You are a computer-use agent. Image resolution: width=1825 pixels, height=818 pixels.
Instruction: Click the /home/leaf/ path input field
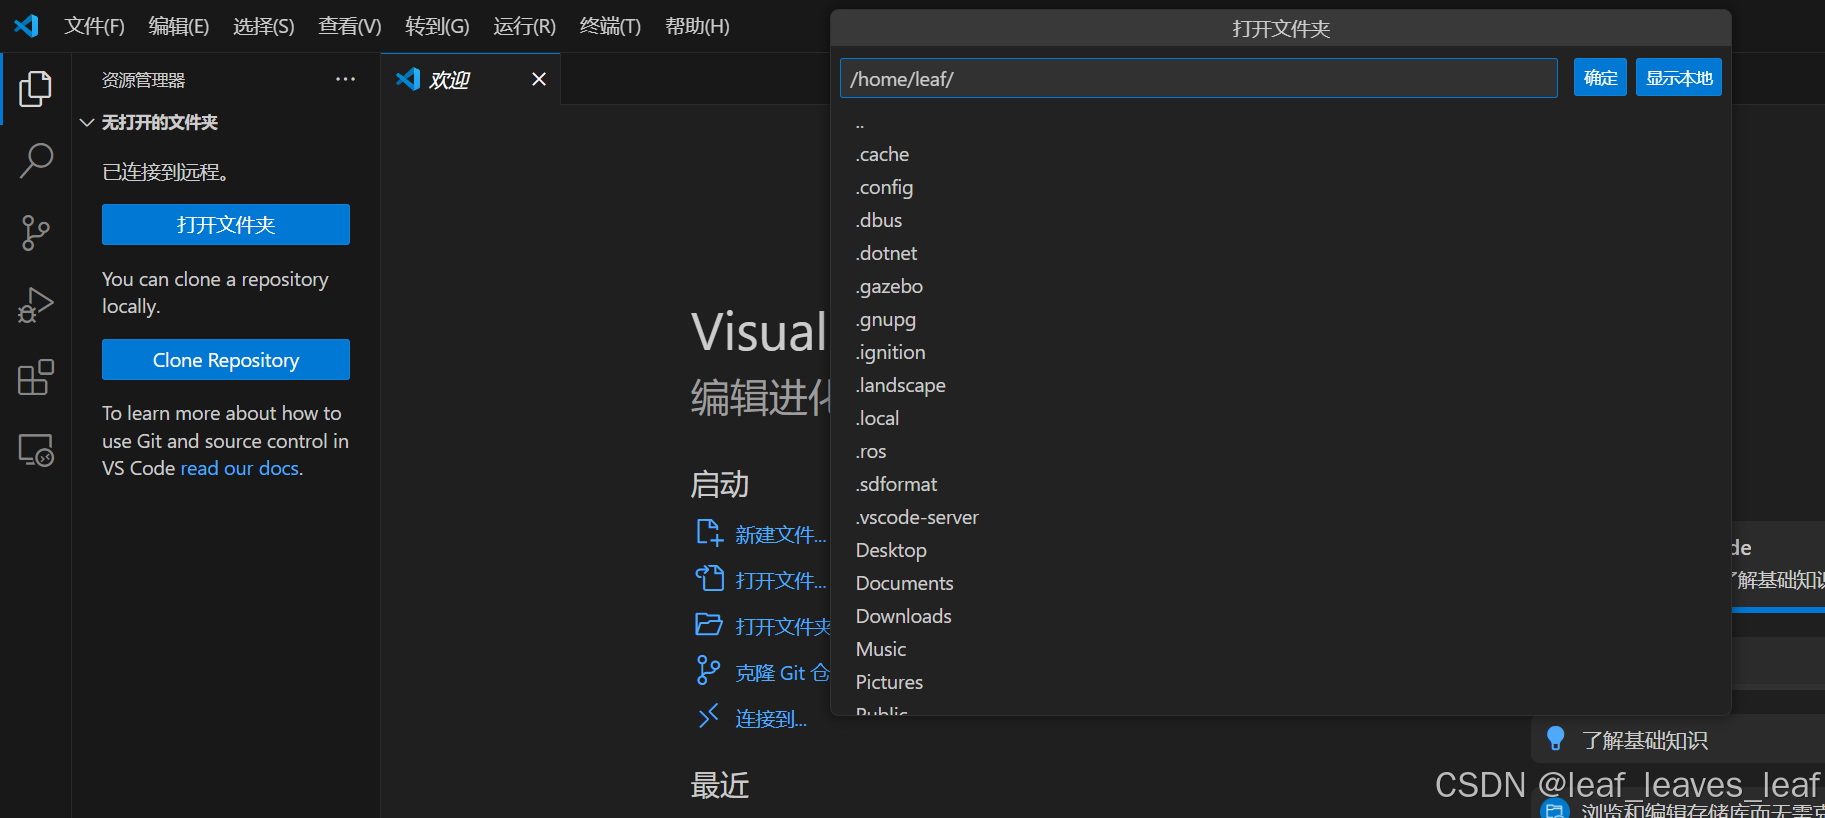(x=1199, y=78)
